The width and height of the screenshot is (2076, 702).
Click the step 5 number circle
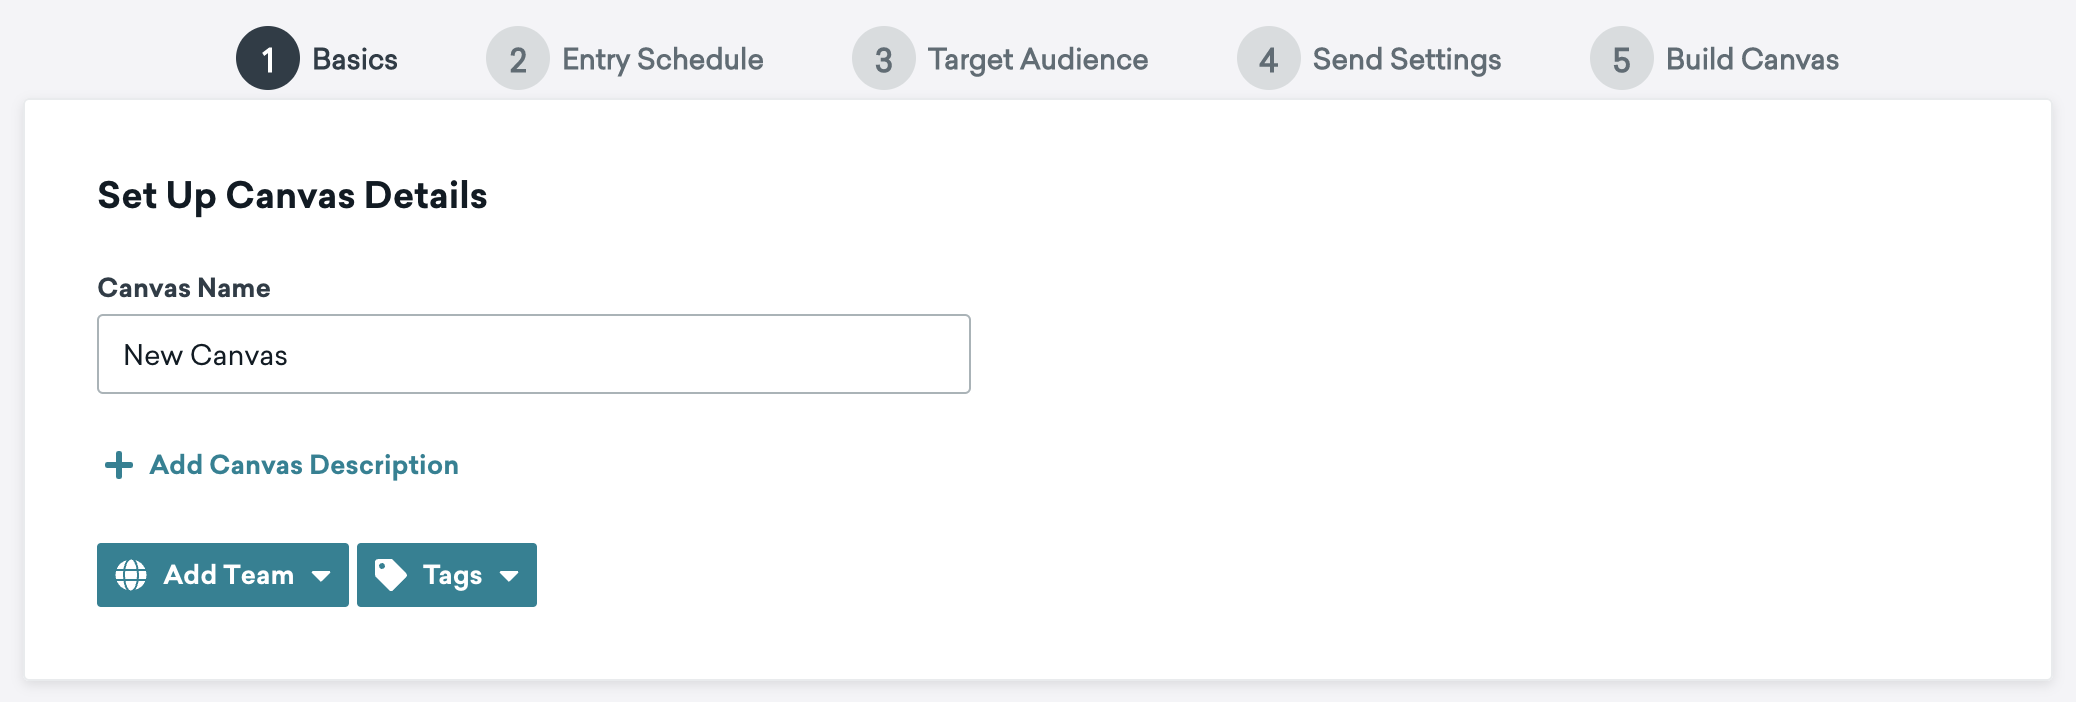click(1621, 59)
